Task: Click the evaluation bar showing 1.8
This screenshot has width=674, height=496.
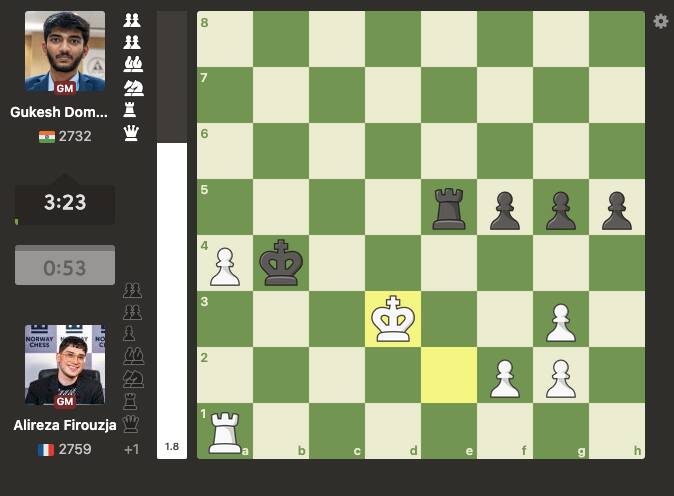Action: coord(172,235)
